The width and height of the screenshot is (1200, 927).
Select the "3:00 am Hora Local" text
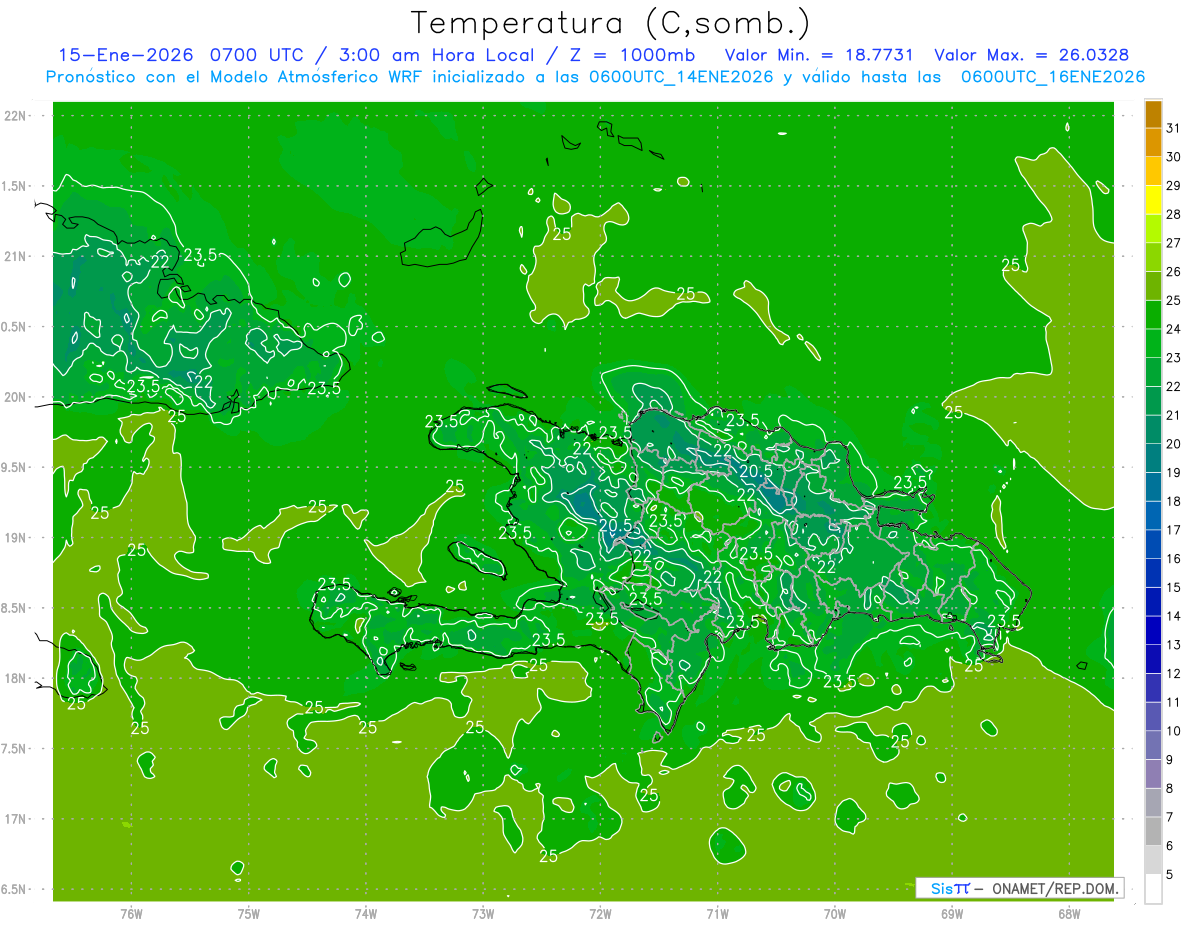point(440,55)
